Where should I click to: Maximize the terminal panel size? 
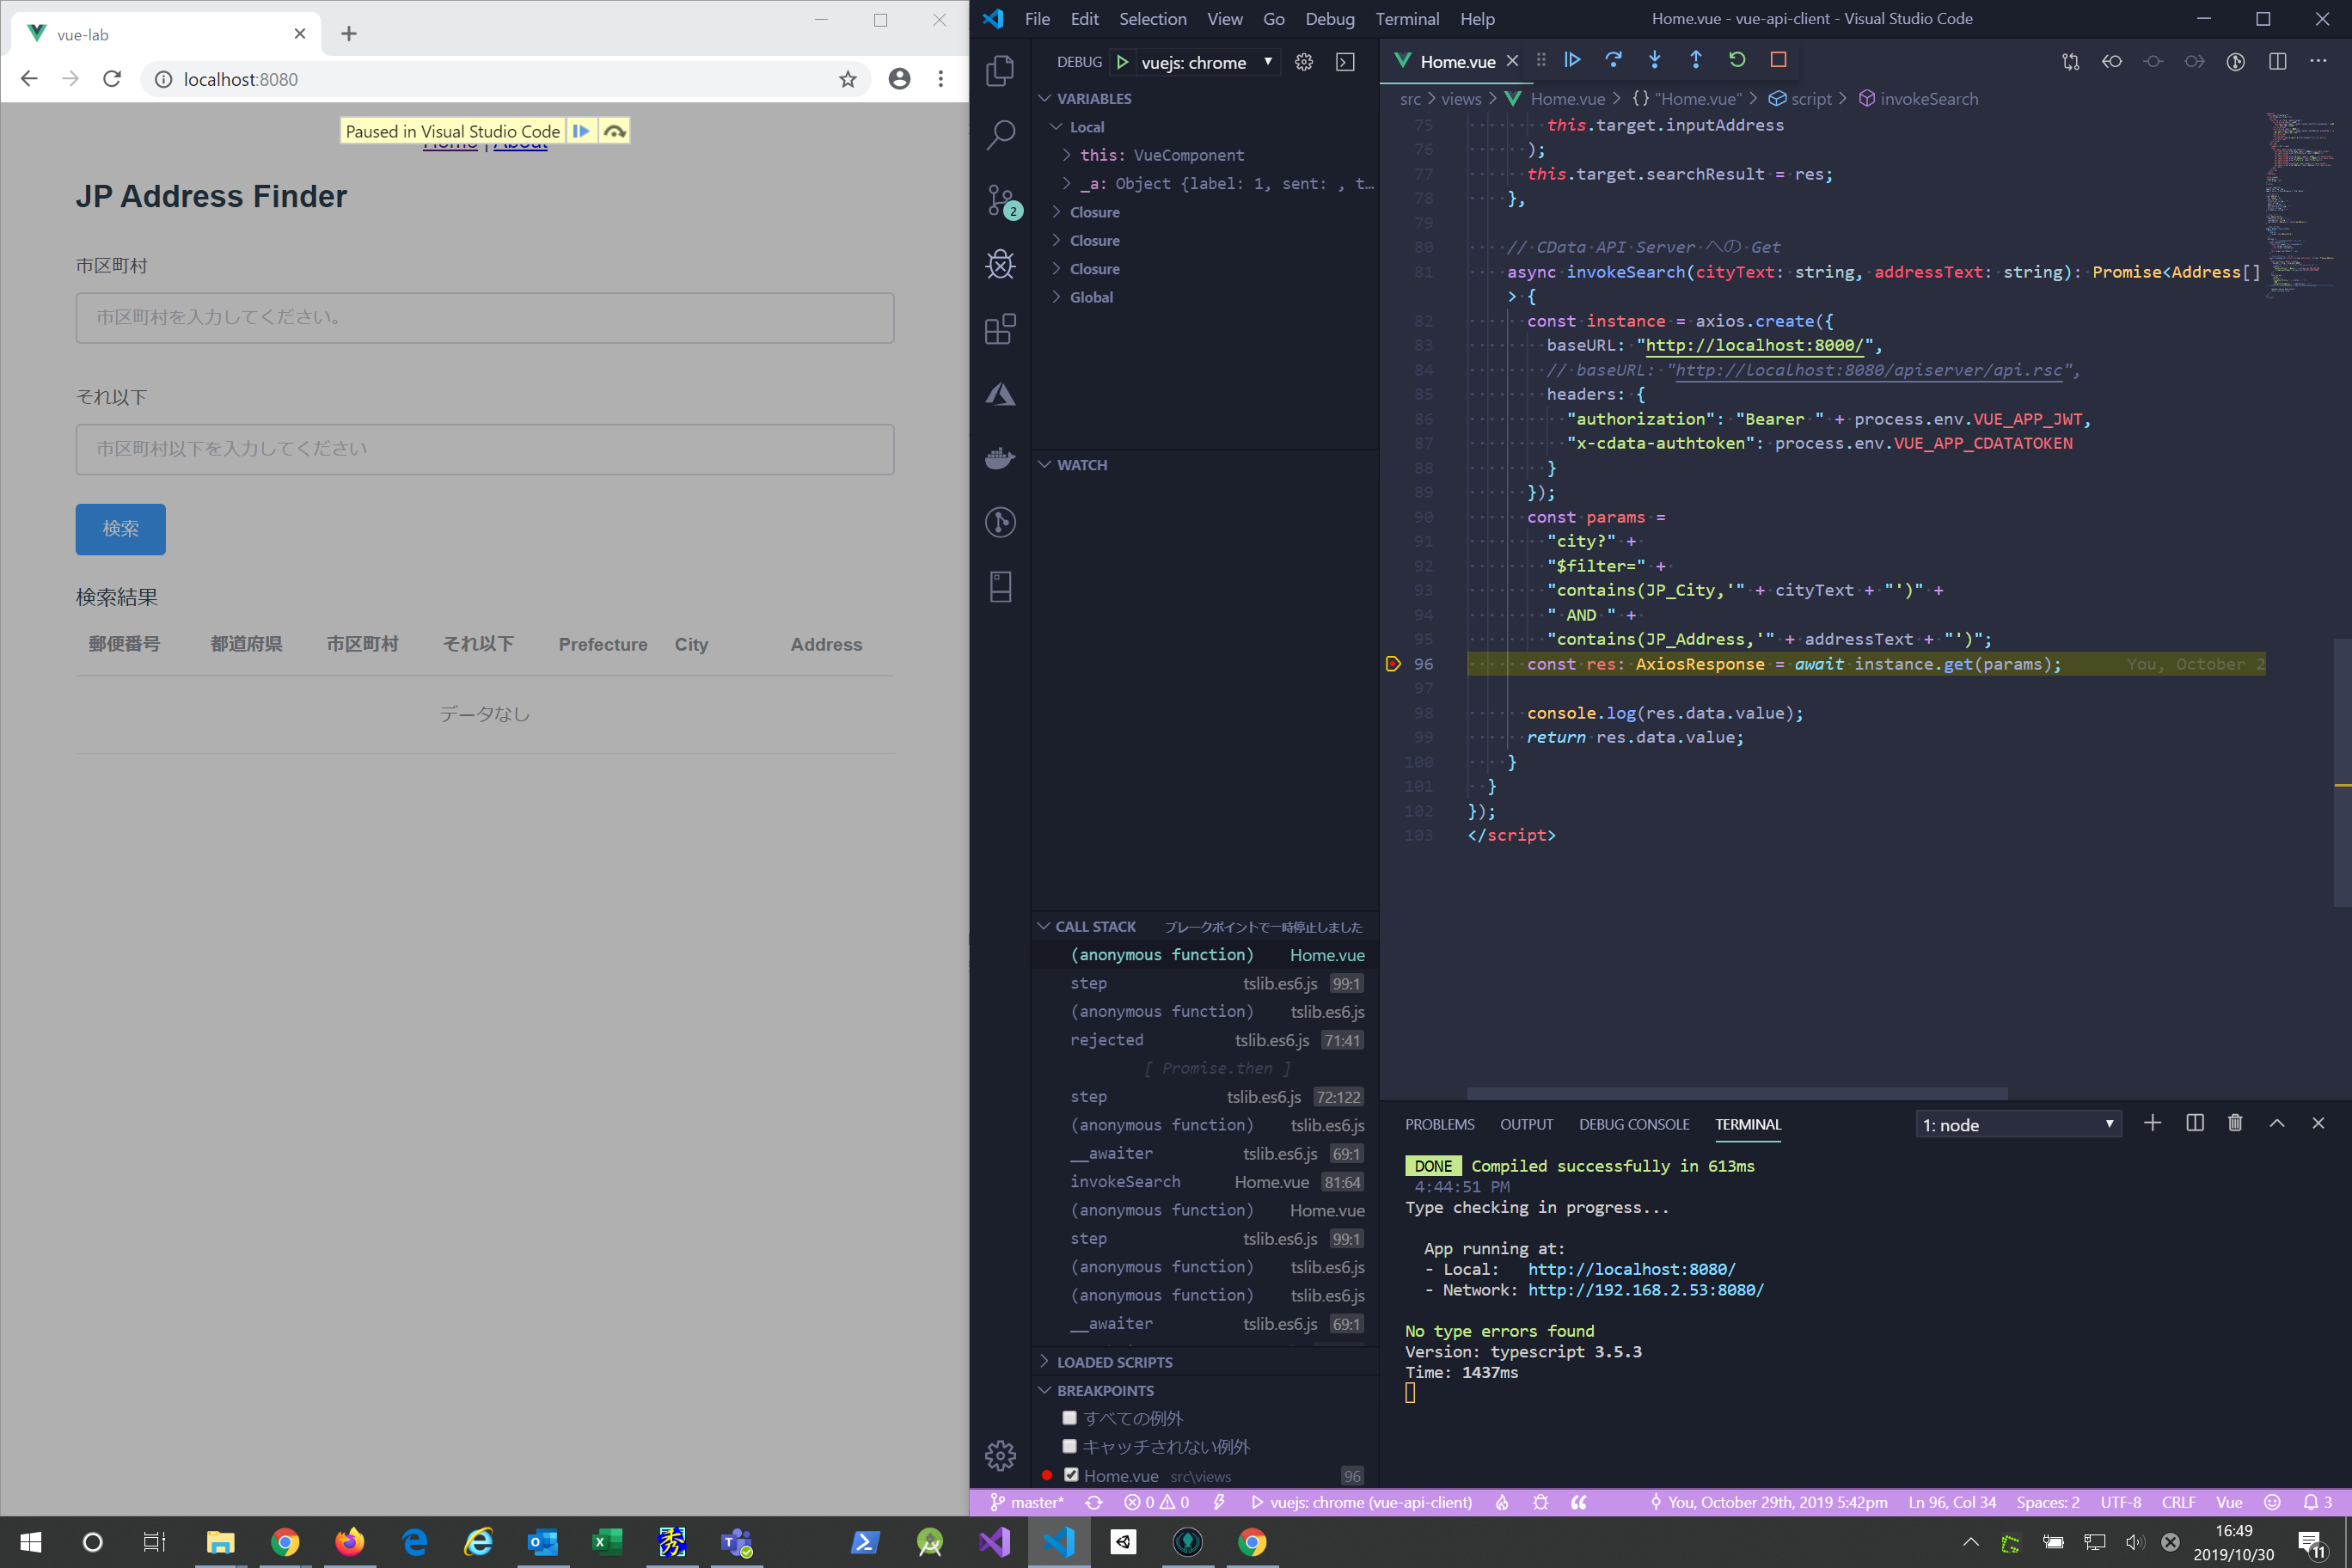click(x=2277, y=1123)
